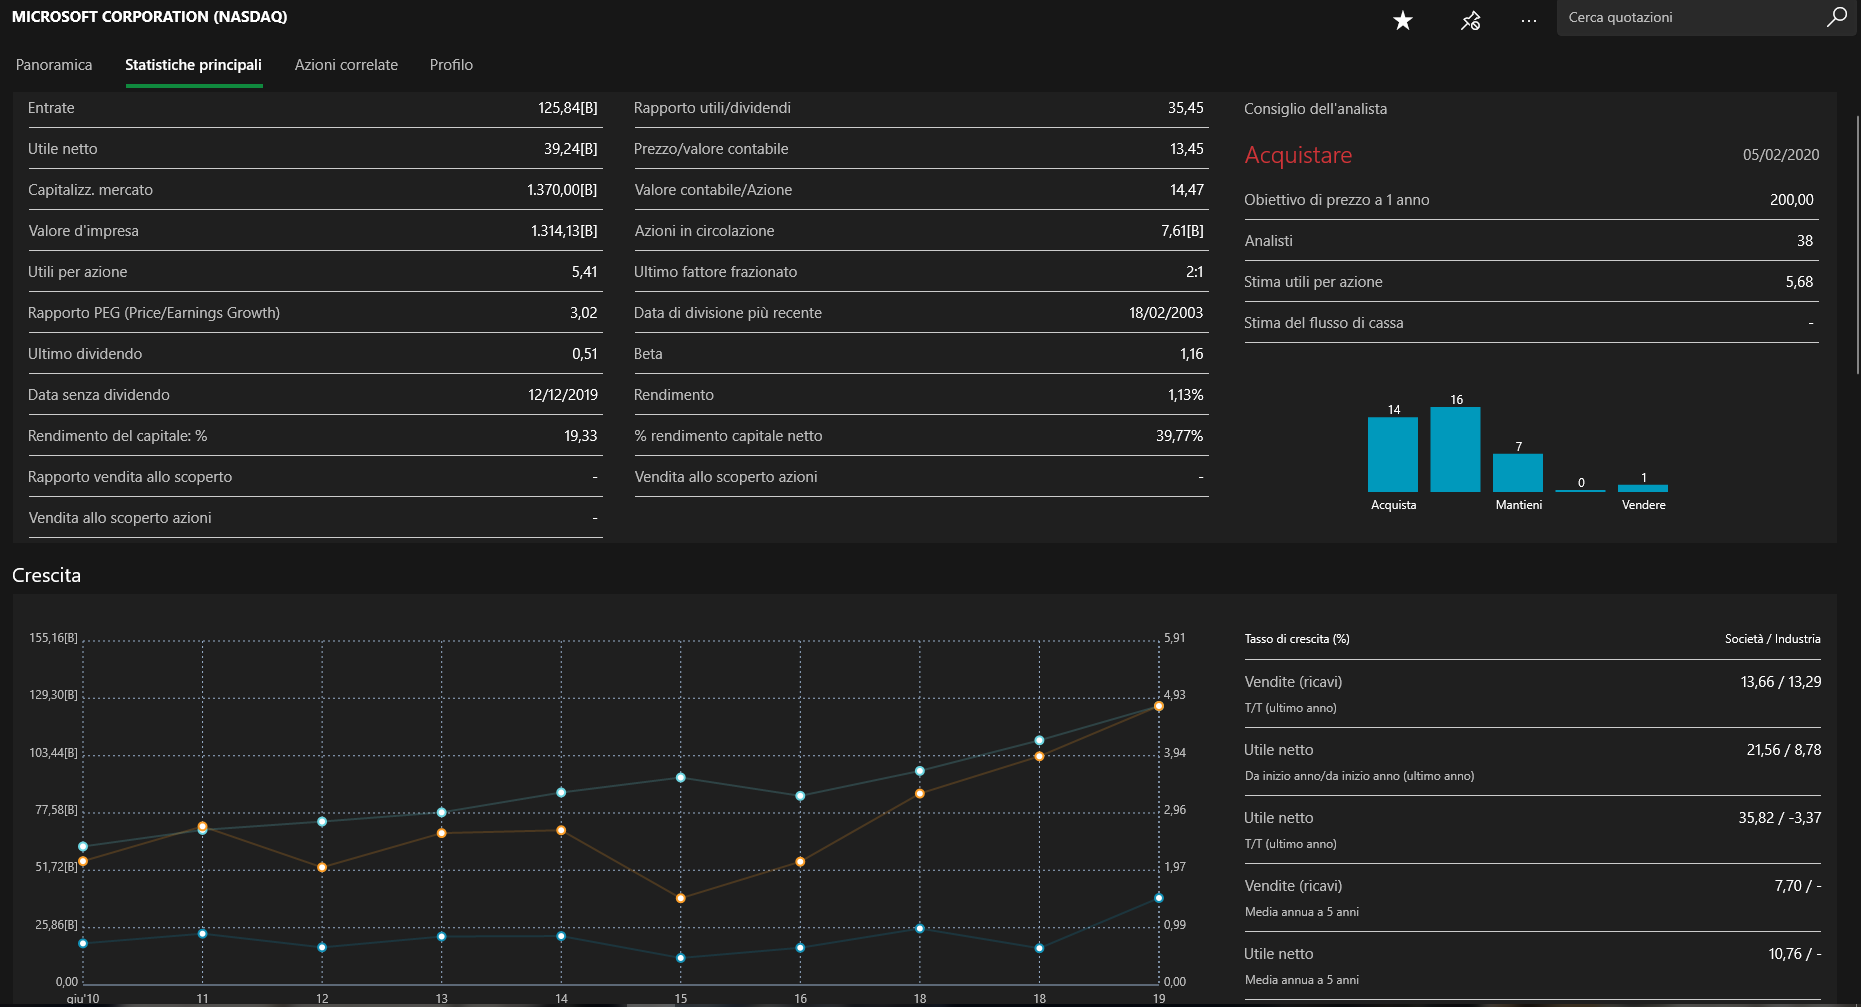Click the Vendere bar showing 1
Image resolution: width=1861 pixels, height=1007 pixels.
click(x=1643, y=488)
